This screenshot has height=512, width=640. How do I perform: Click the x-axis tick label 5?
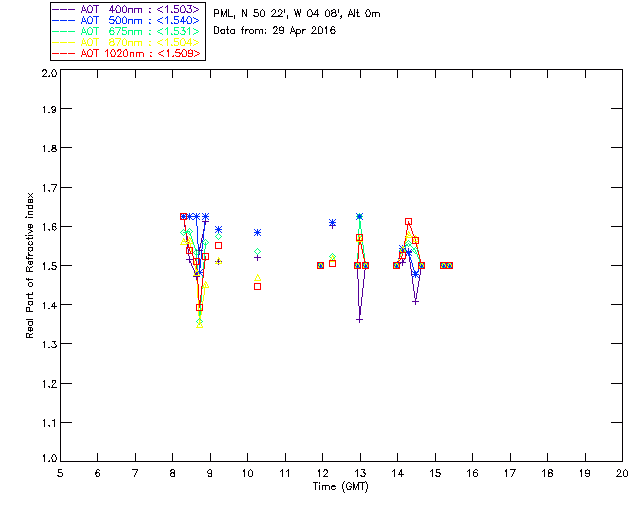60,474
